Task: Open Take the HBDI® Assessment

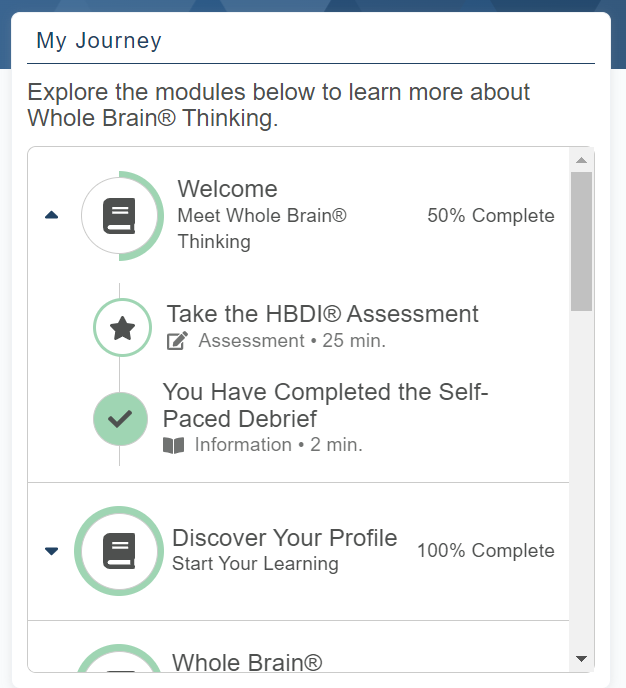Action: pos(322,314)
